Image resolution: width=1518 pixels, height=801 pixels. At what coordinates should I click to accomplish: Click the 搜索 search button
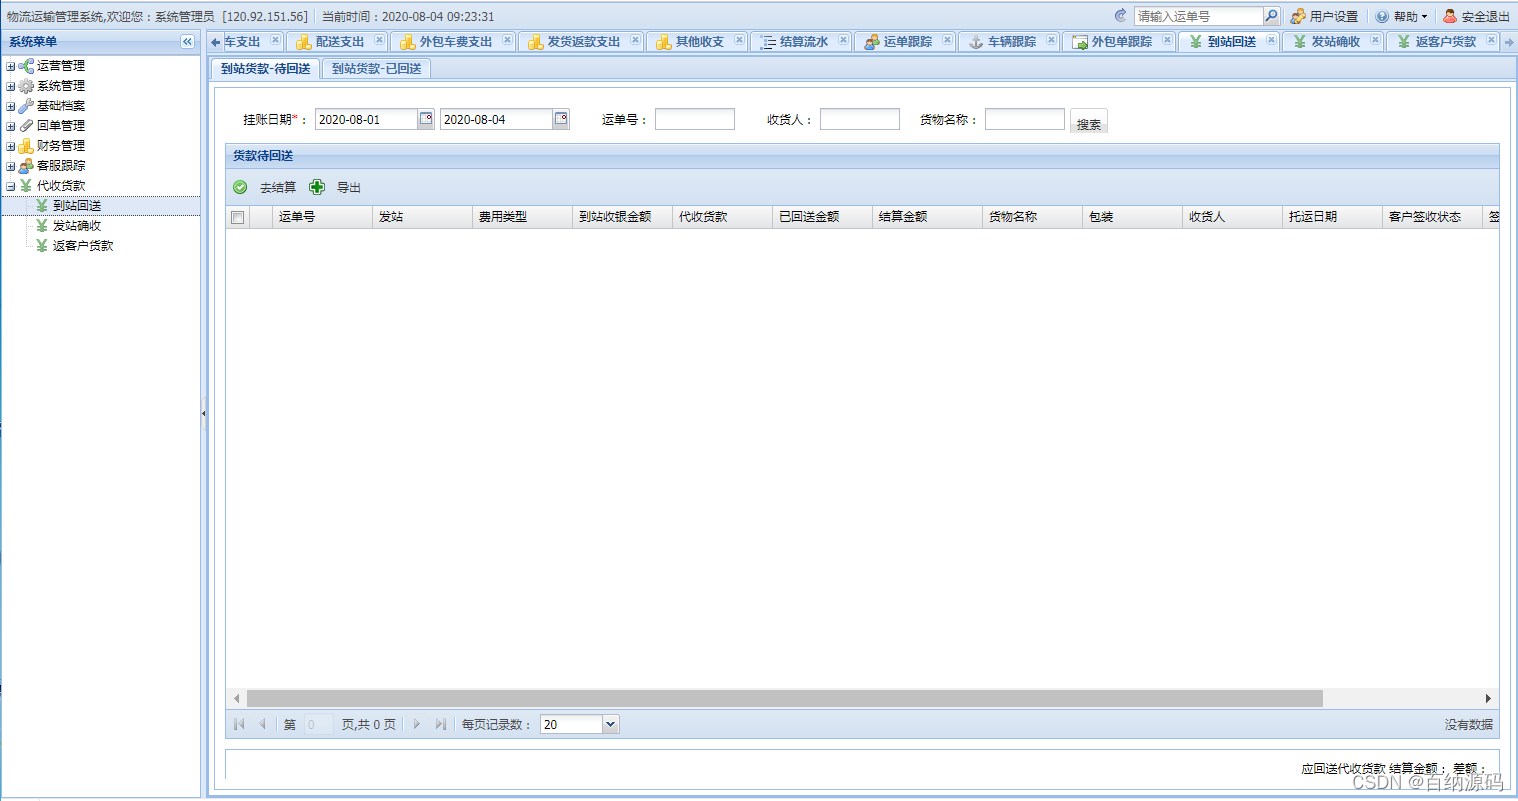[x=1088, y=118]
